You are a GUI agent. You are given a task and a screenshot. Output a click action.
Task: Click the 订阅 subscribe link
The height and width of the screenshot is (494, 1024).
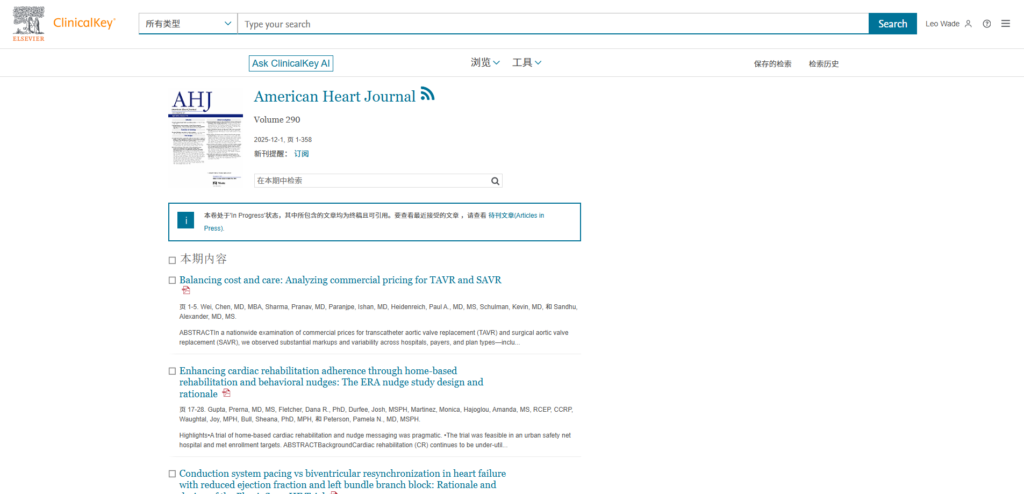click(x=301, y=154)
